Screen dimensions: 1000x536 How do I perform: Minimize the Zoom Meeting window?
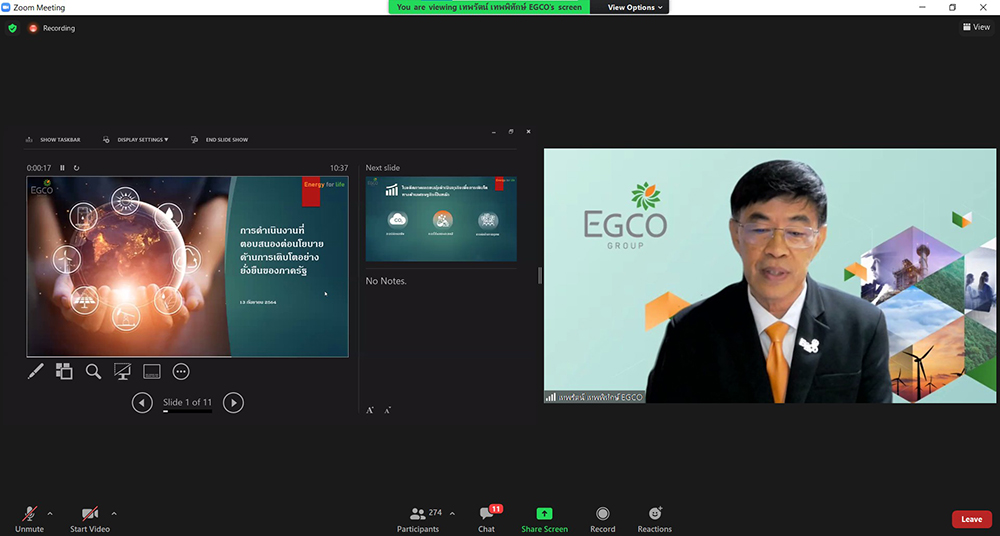[x=922, y=7]
